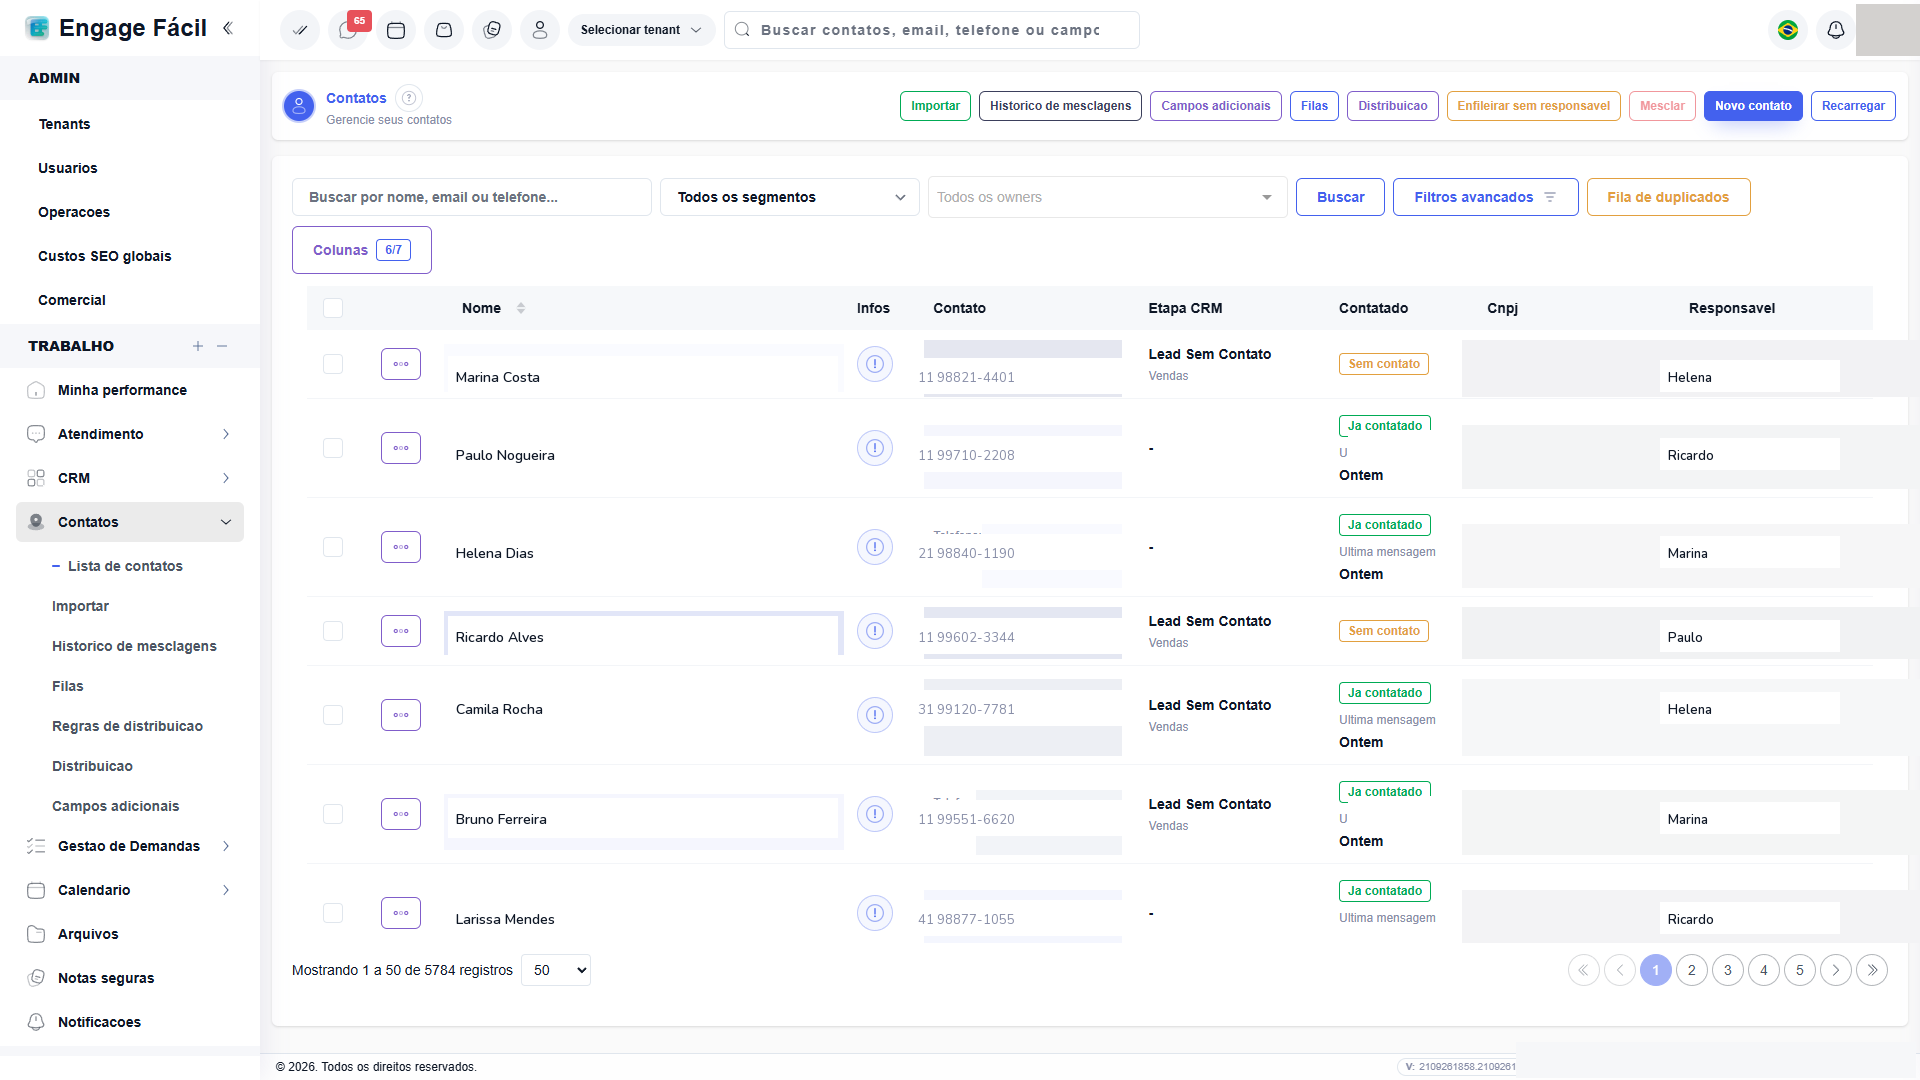Click the Importar button in the header
The image size is (1920, 1080).
coord(935,106)
